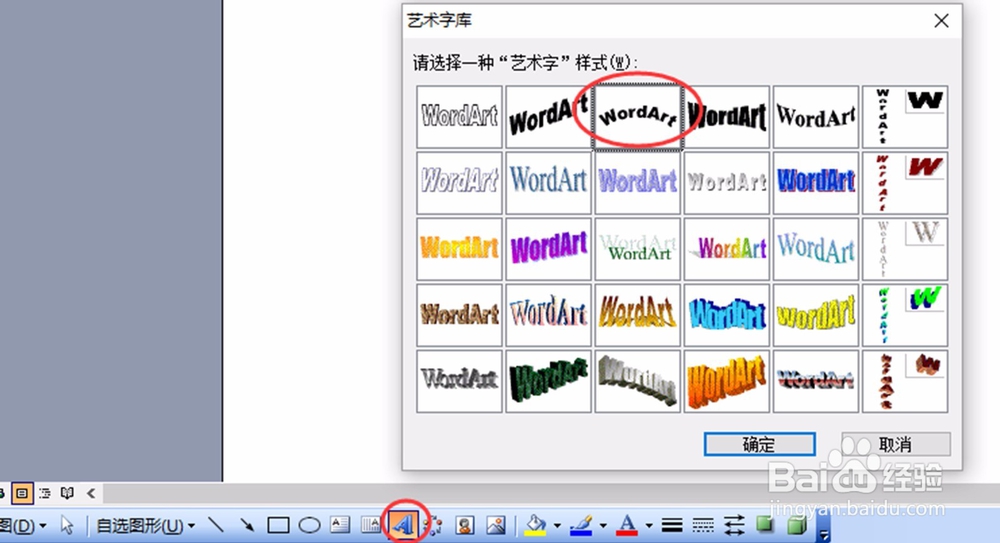The width and height of the screenshot is (1000, 543).
Task: Apply fill color with paint bucket
Action: tap(535, 525)
